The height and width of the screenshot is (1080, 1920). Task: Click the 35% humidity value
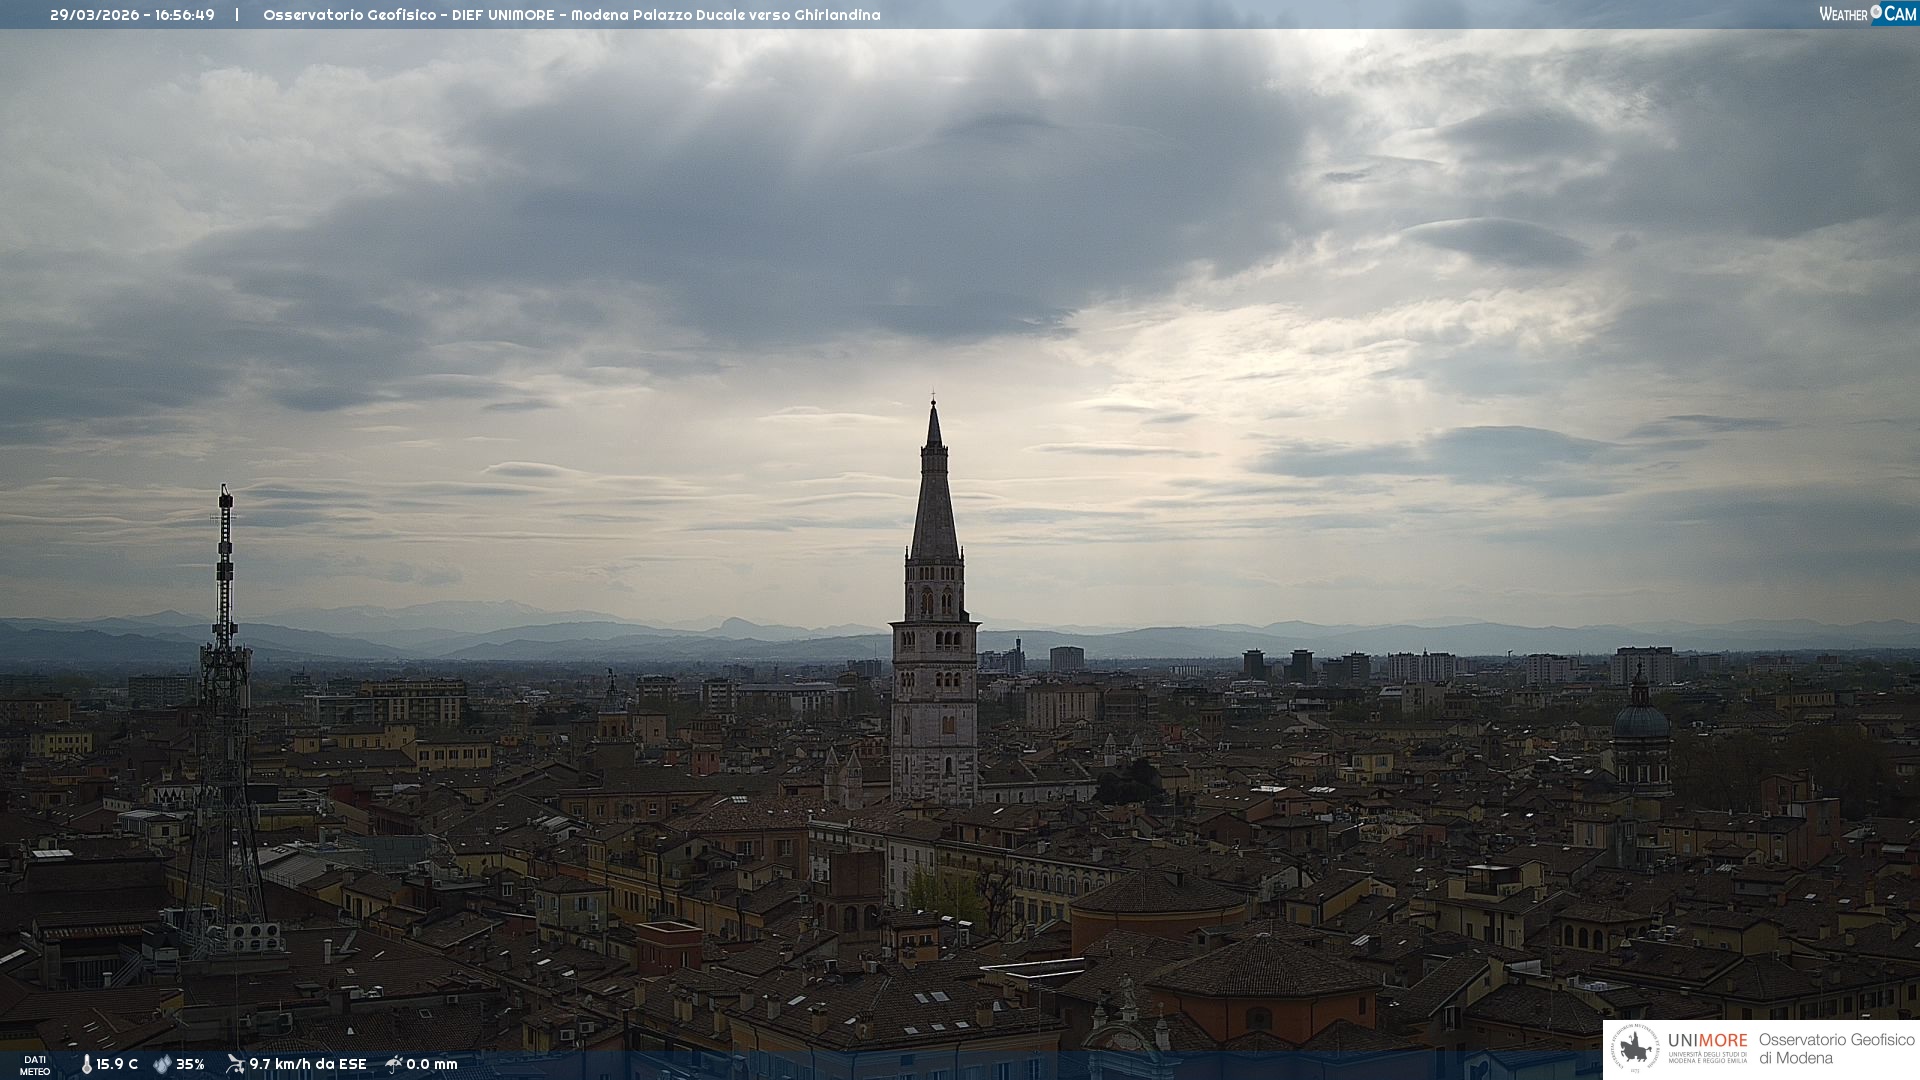tap(190, 1064)
